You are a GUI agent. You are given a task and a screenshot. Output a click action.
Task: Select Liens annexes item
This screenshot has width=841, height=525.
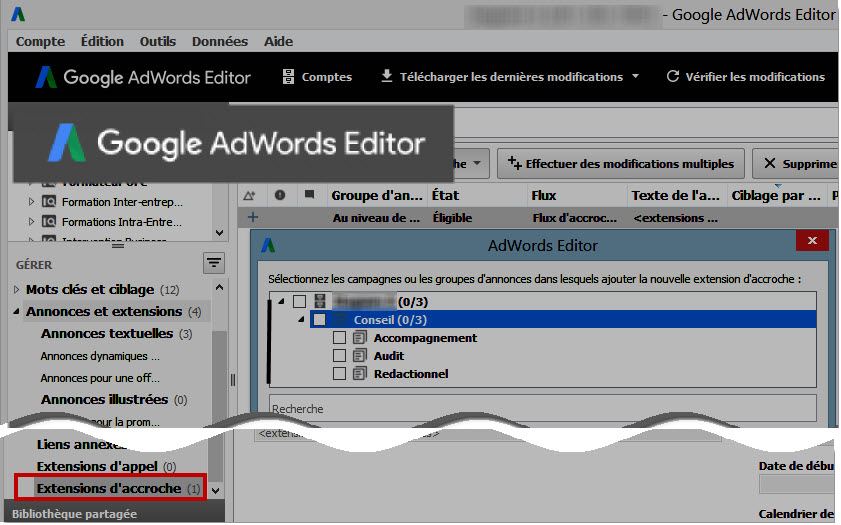[80, 445]
